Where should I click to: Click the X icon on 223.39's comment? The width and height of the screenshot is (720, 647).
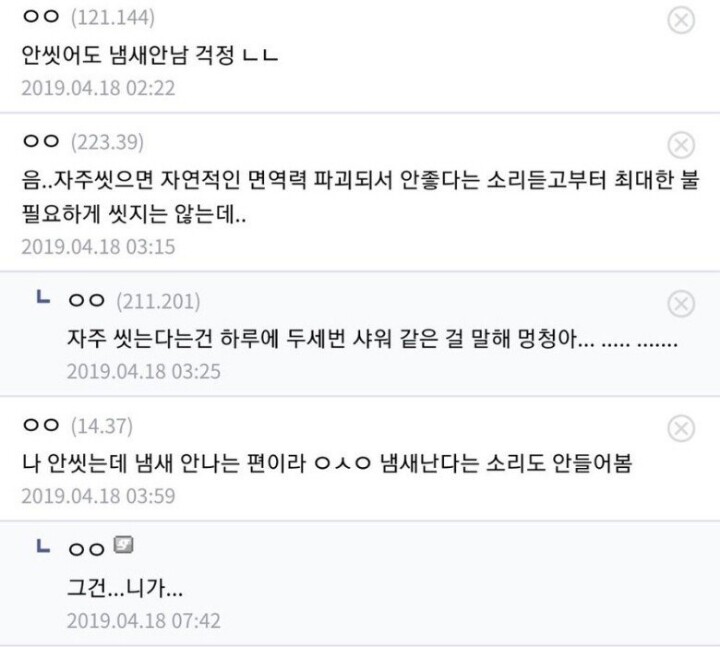[680, 146]
